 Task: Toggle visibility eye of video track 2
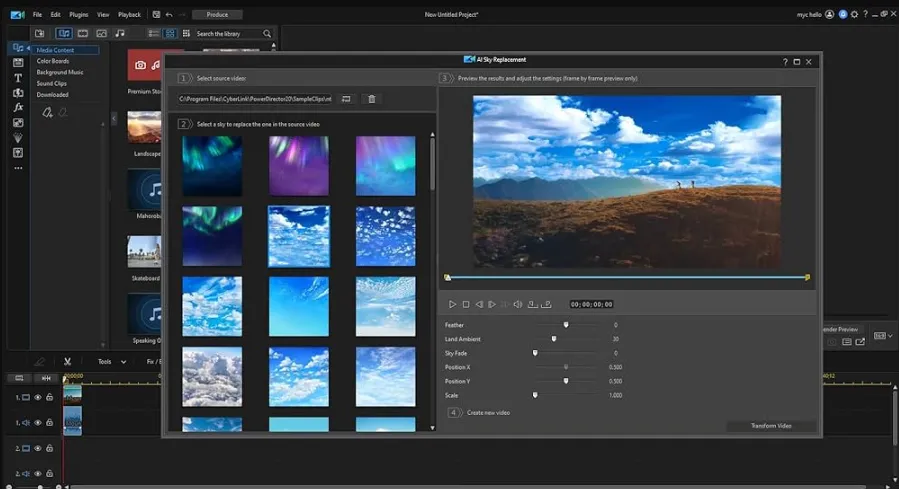[38, 448]
